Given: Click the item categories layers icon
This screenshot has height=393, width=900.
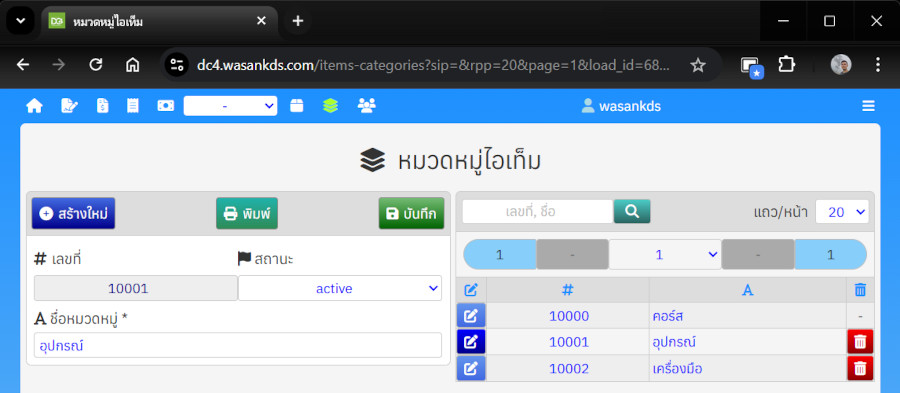Looking at the screenshot, I should coord(330,106).
